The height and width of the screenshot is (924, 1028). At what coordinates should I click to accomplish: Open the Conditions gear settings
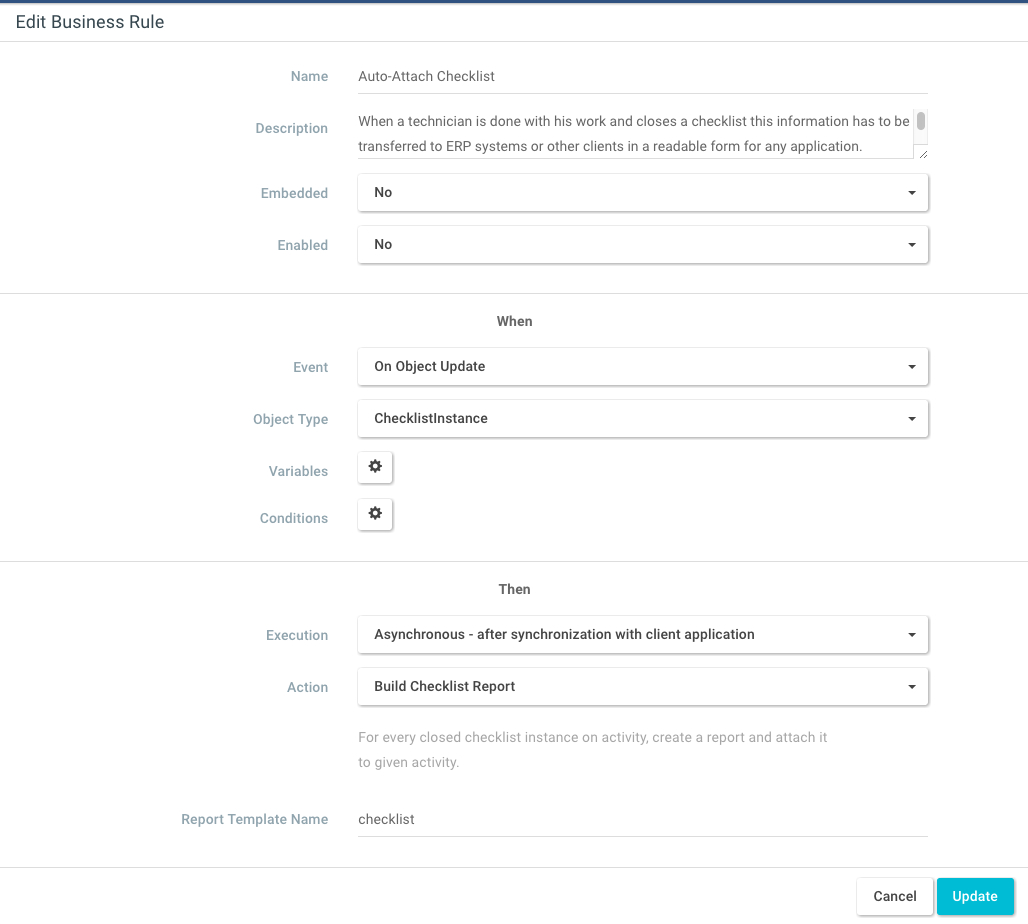375,513
